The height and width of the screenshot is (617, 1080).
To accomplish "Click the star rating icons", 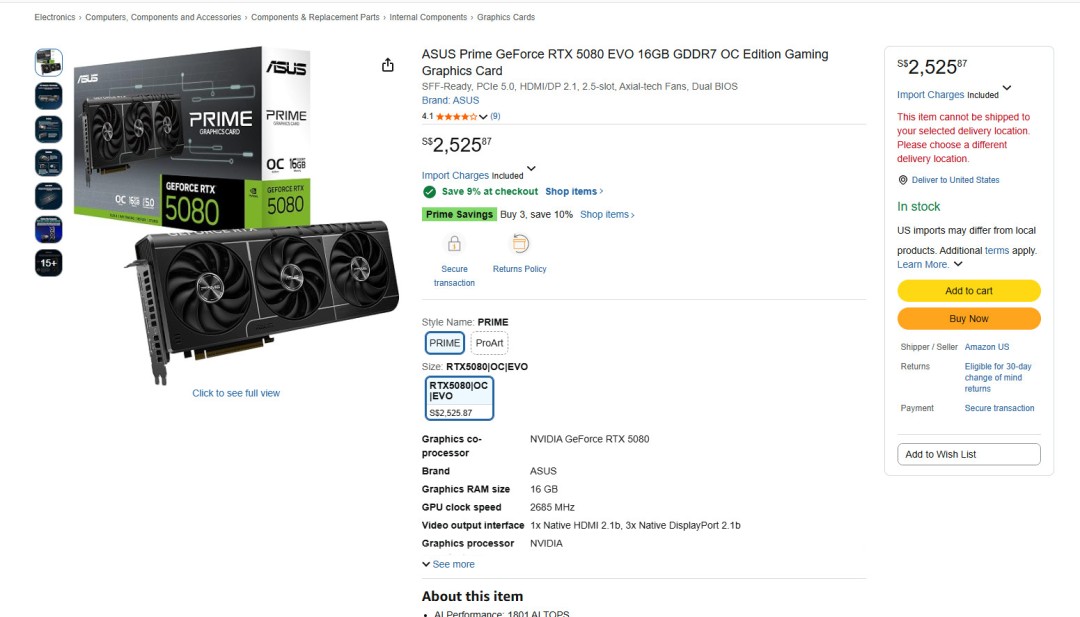I will point(457,116).
